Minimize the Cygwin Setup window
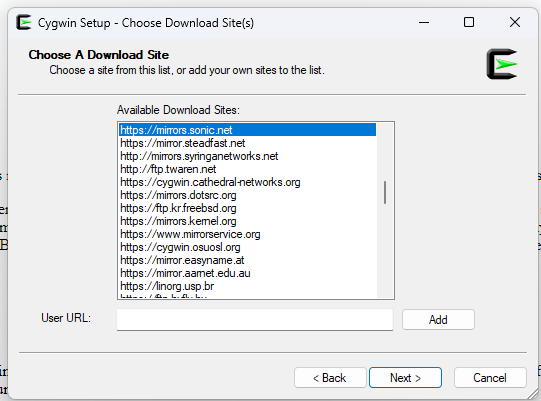This screenshot has height=401, width=541. point(424,22)
